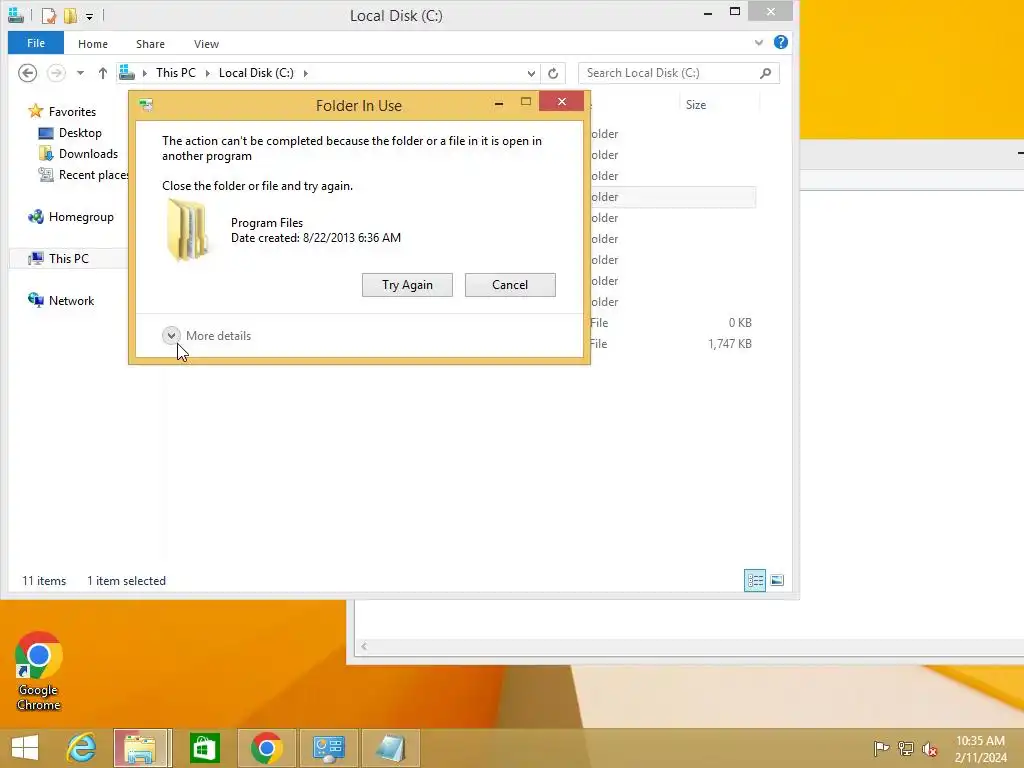Screen dimensions: 1024x768
Task: Open Chrome from the taskbar
Action: pos(266,748)
